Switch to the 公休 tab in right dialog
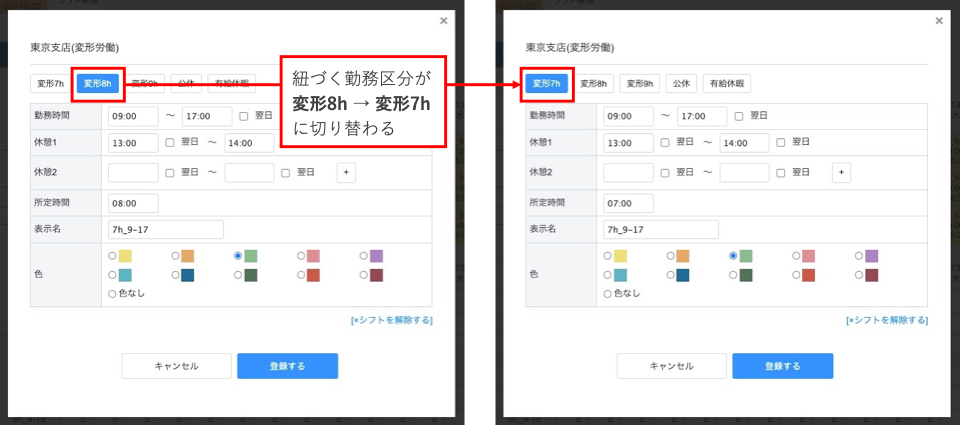960x425 pixels. click(679, 84)
